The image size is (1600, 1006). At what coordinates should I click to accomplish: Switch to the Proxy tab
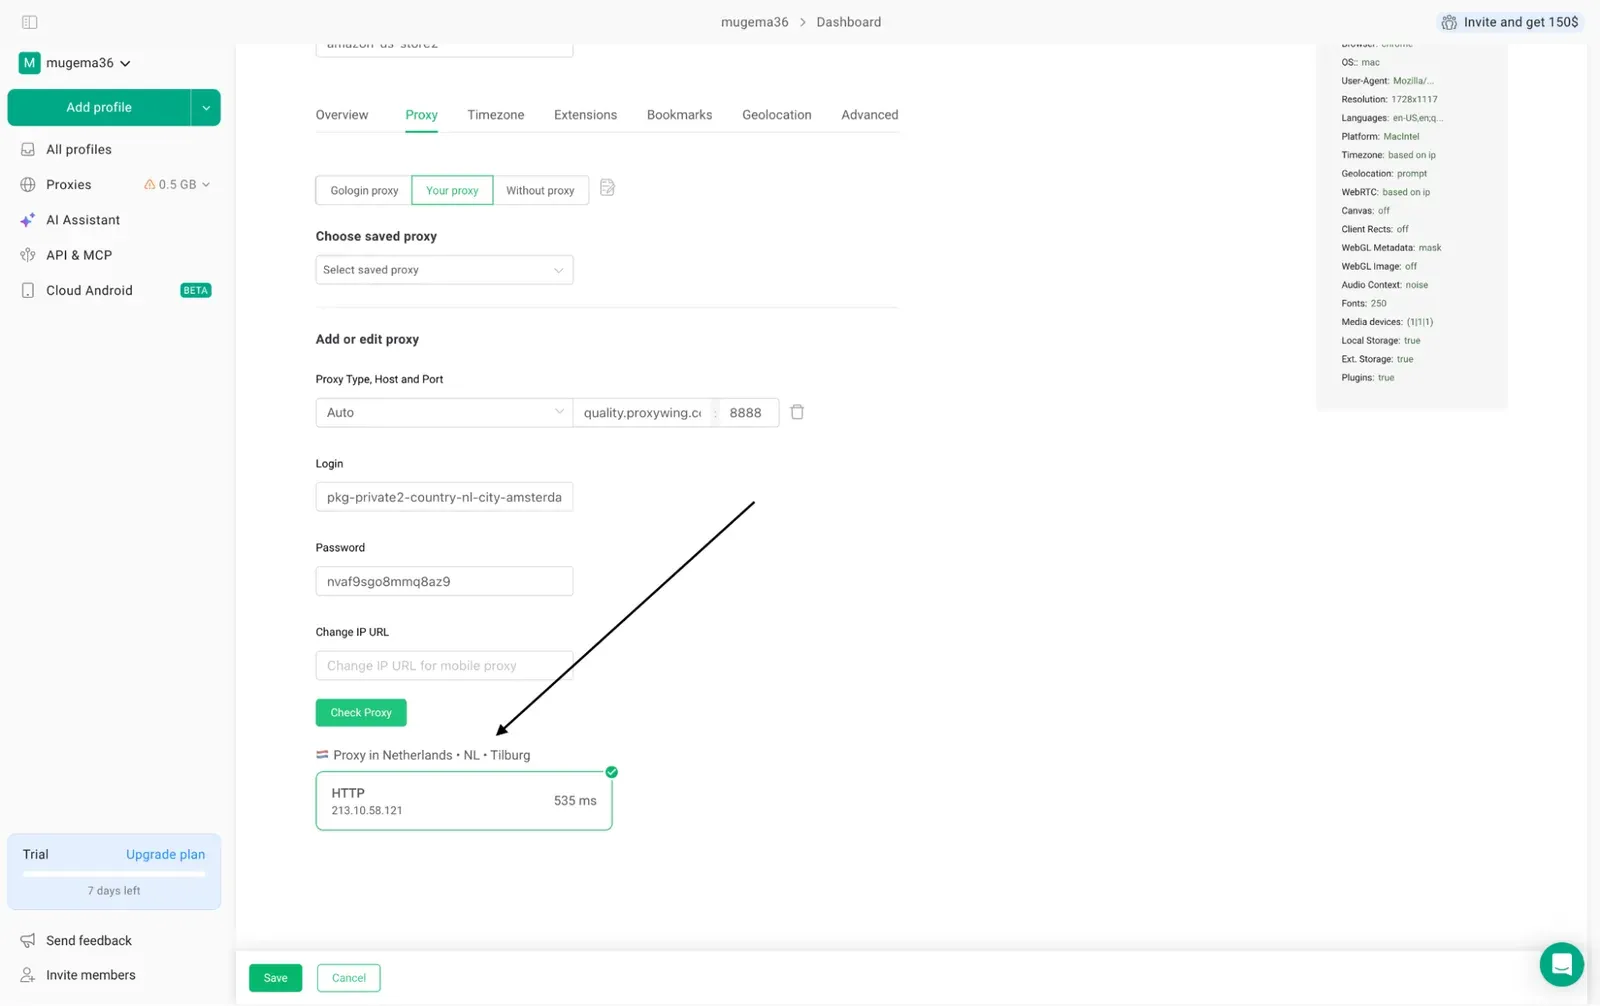(x=421, y=115)
